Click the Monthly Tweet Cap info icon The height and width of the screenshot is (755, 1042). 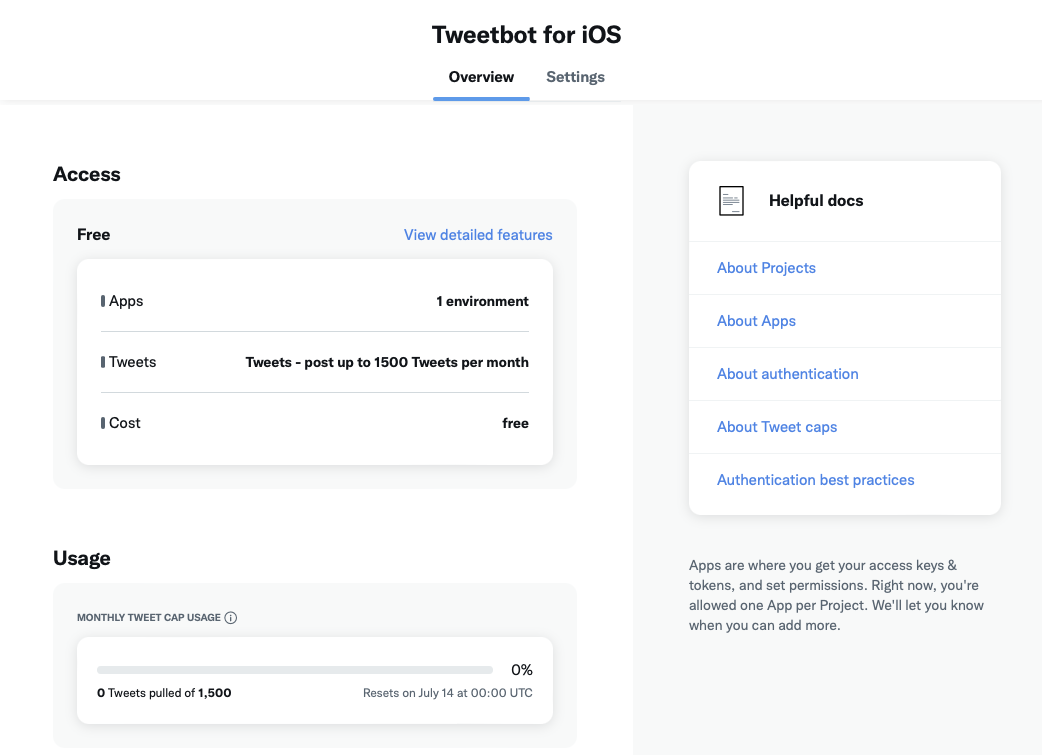click(231, 618)
